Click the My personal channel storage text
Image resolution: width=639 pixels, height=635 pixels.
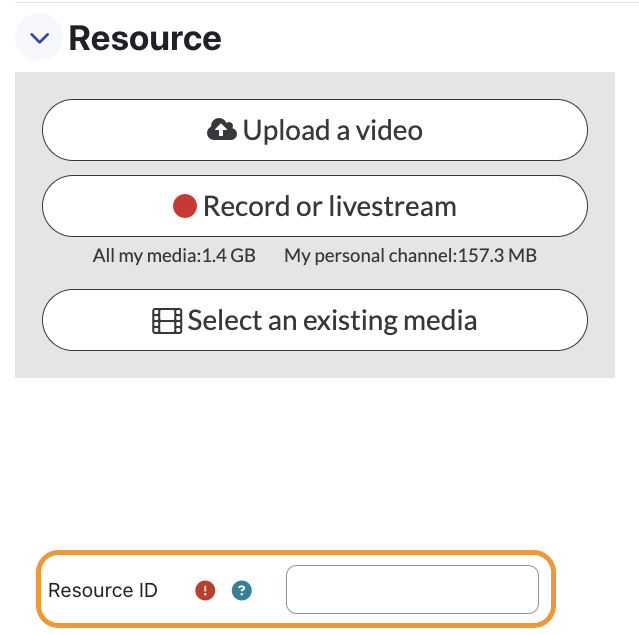[410, 256]
